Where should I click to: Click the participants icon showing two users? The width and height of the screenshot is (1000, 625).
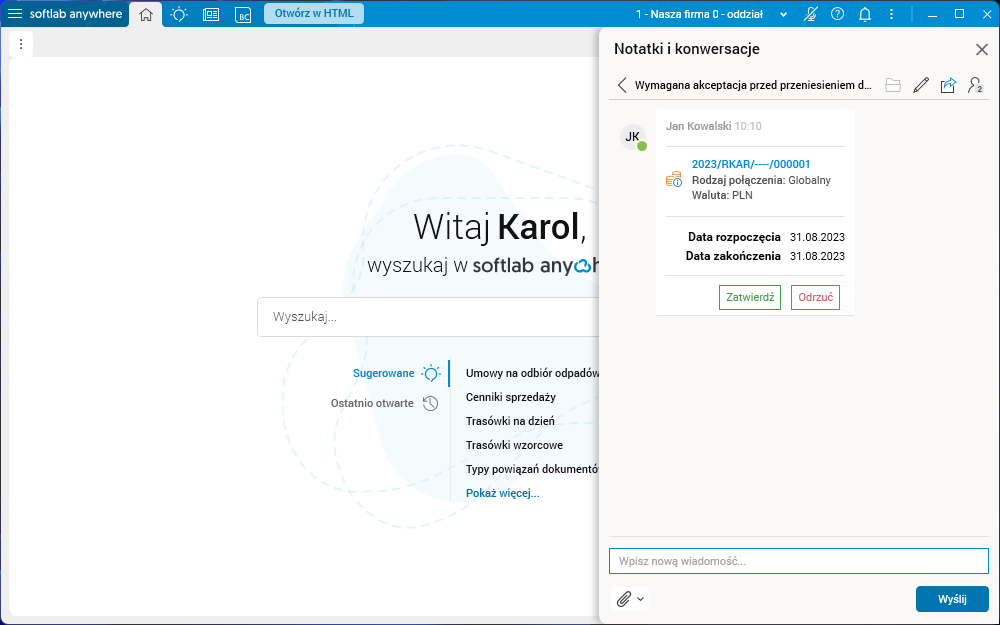tap(974, 85)
